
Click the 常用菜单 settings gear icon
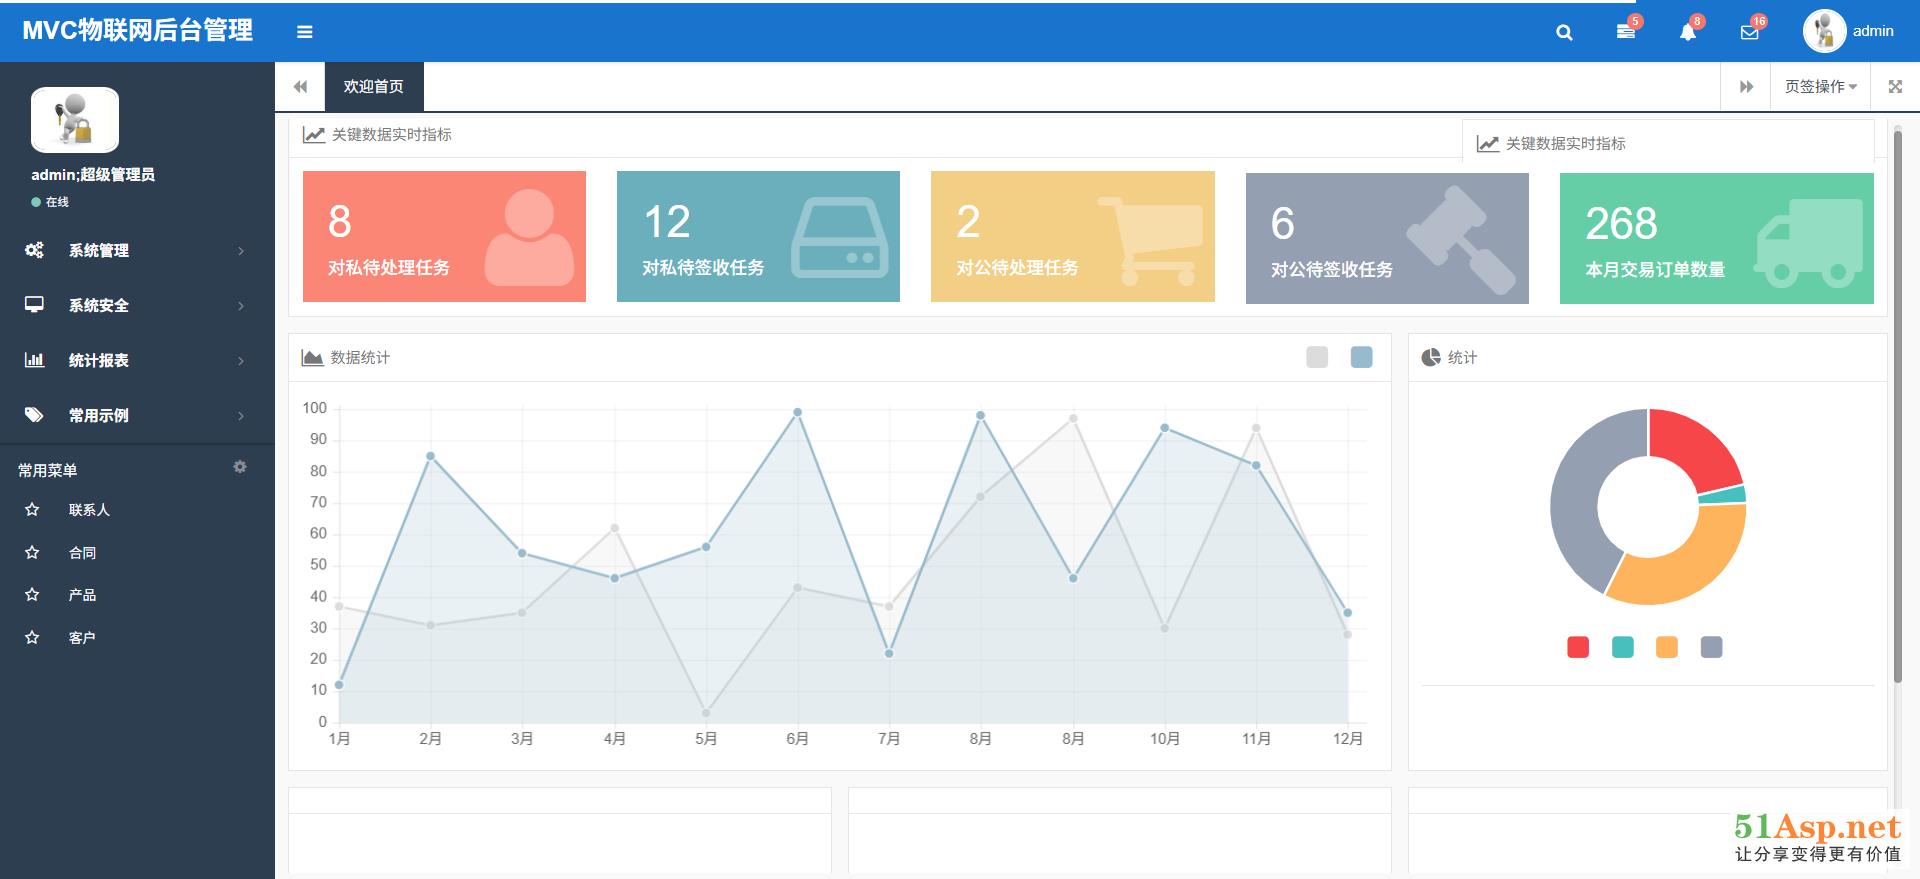240,467
